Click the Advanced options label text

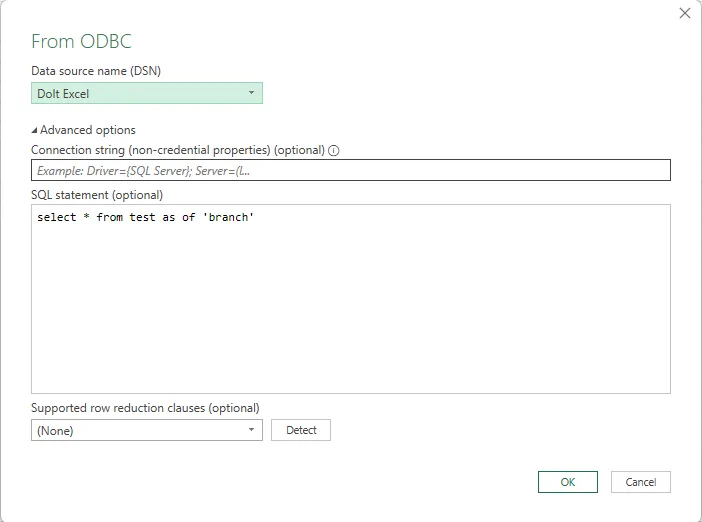88,130
